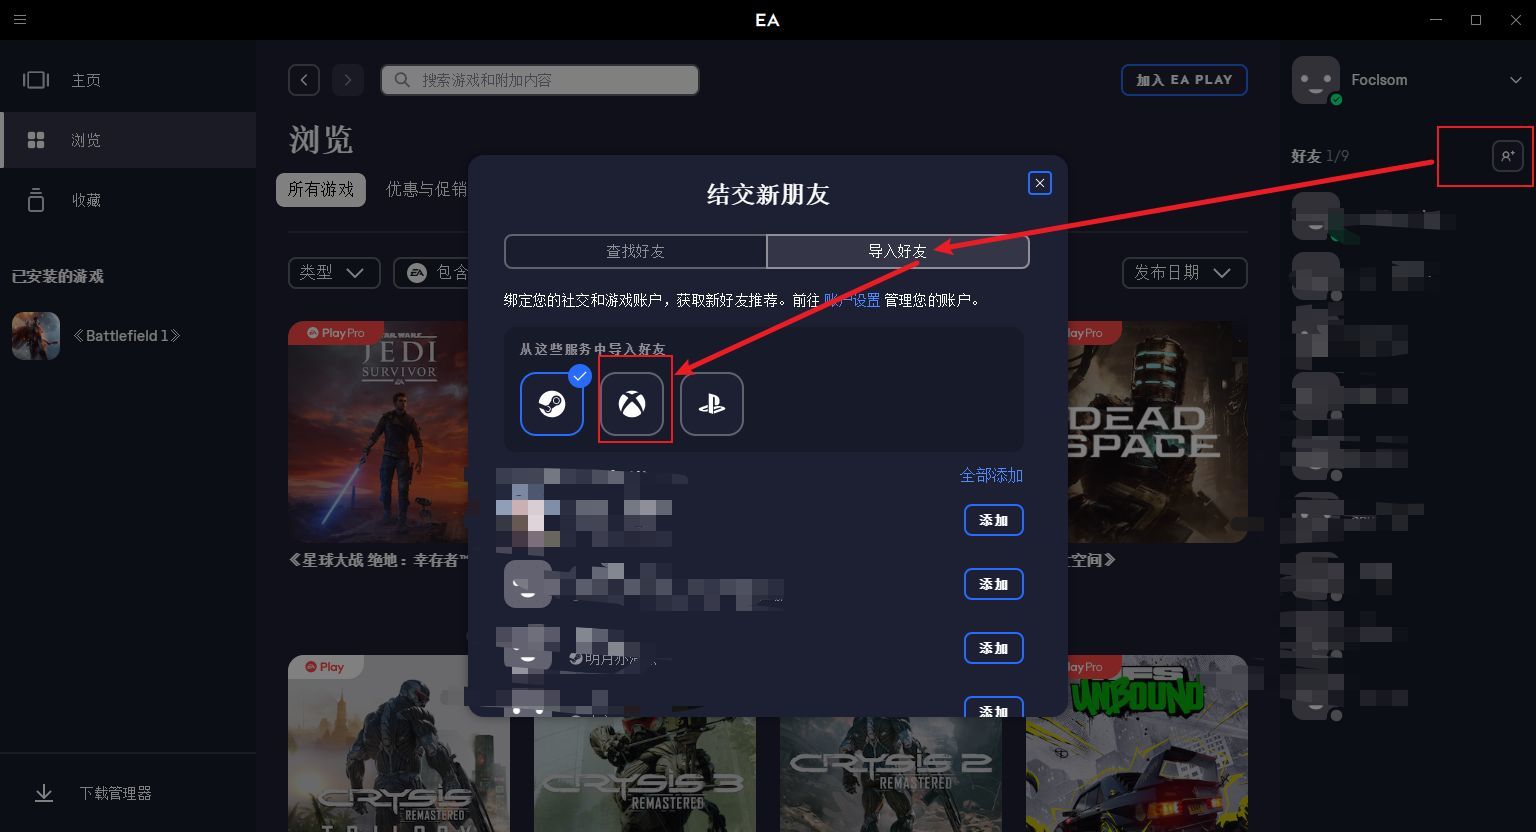Screen dimensions: 1536x832
Task: Open the 发布日期 dropdown
Action: pos(1184,272)
